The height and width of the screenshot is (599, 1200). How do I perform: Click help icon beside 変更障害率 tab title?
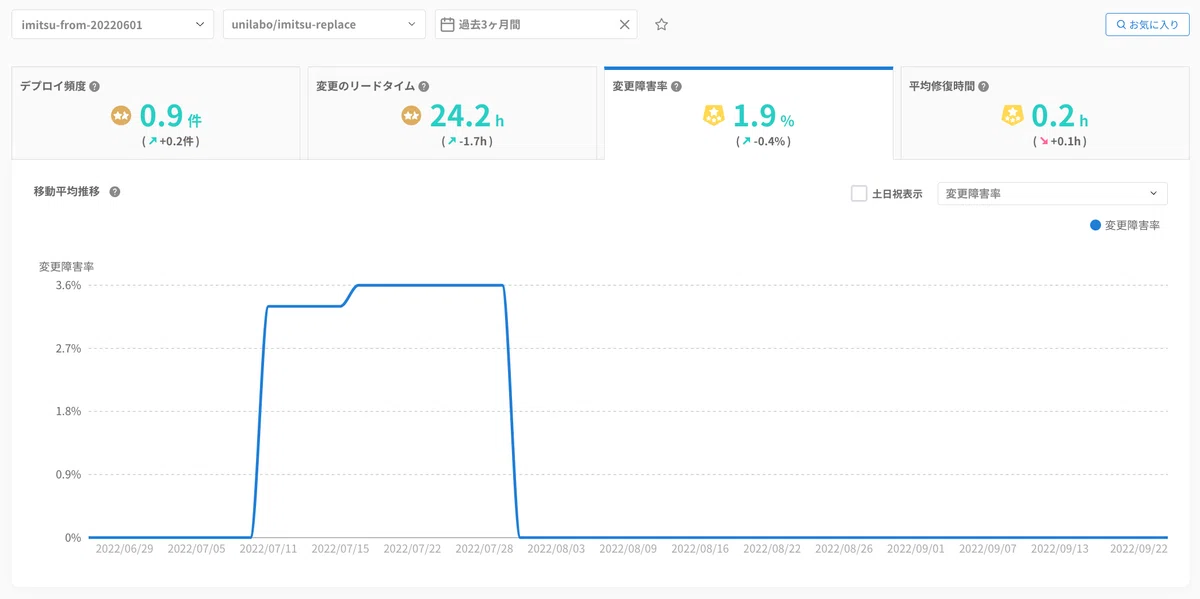click(x=676, y=87)
